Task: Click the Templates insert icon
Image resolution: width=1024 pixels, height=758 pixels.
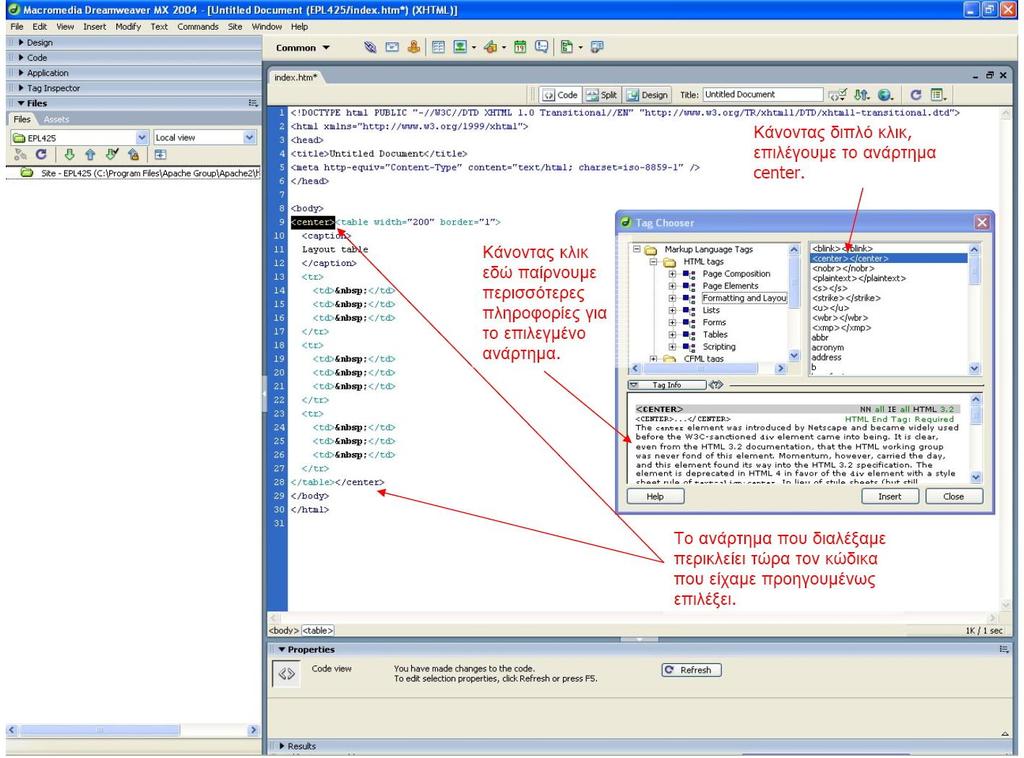Action: [x=567, y=47]
